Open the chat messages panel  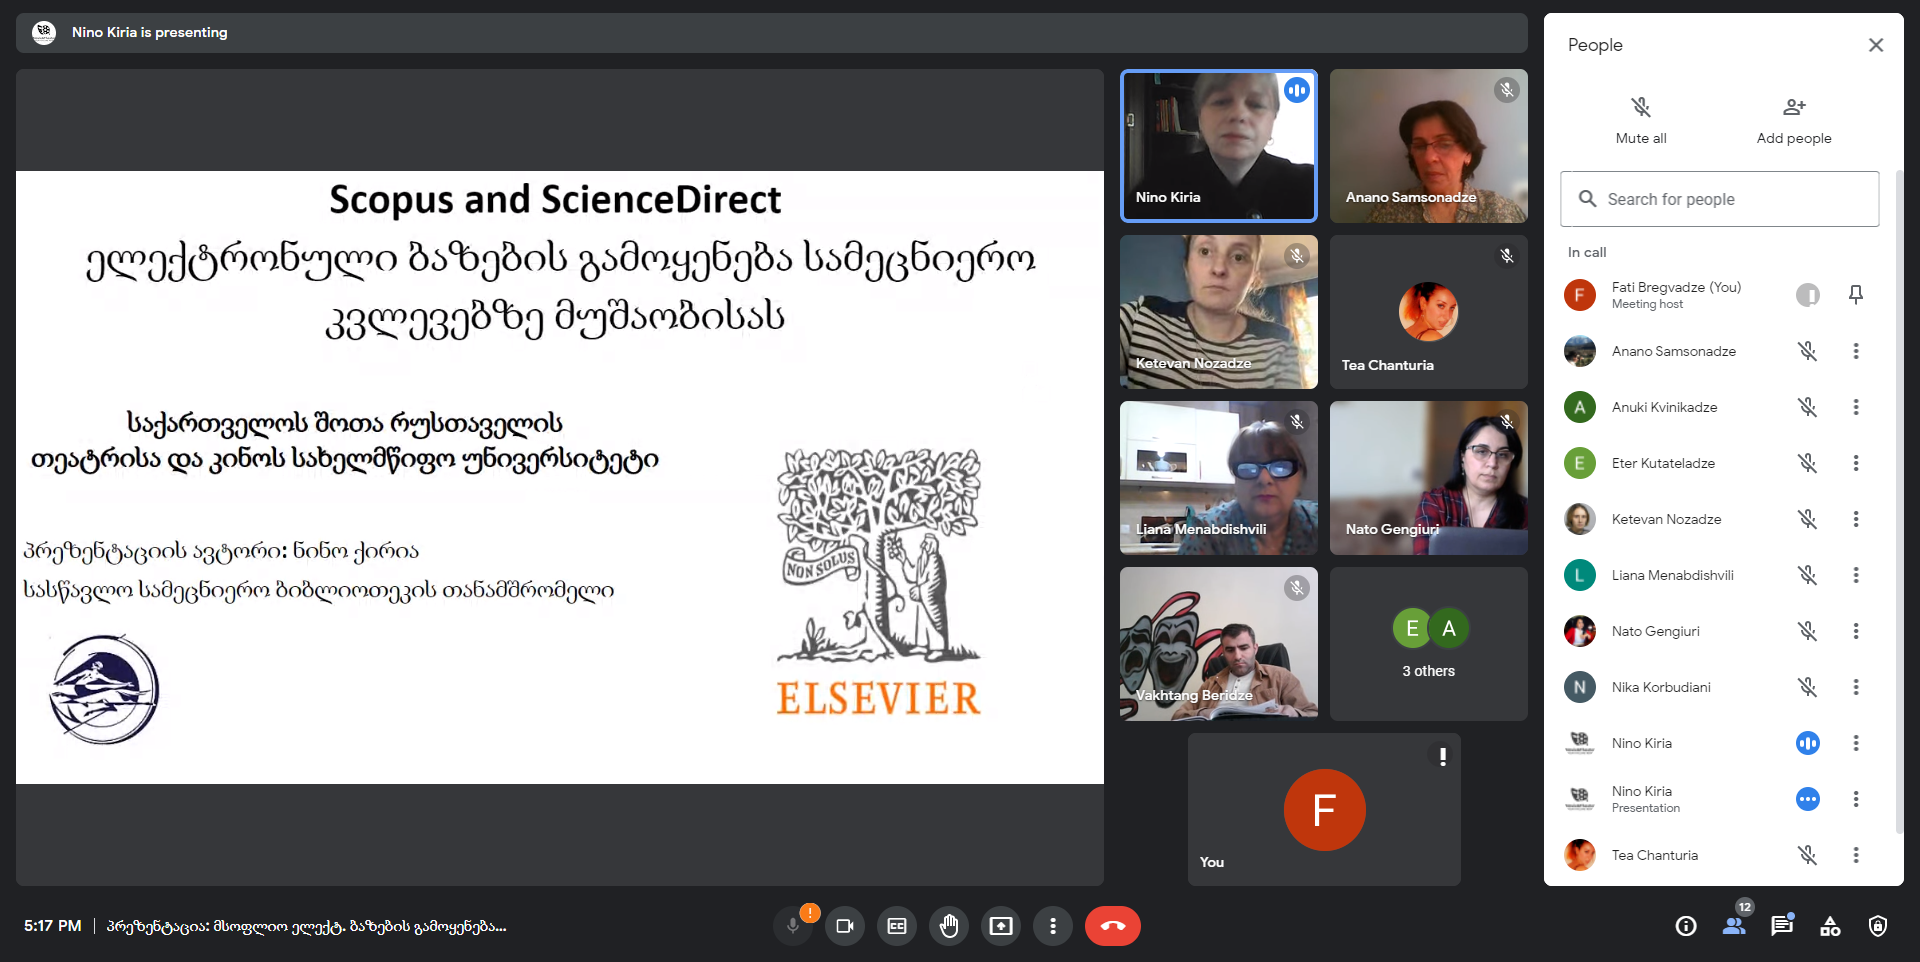[1782, 926]
